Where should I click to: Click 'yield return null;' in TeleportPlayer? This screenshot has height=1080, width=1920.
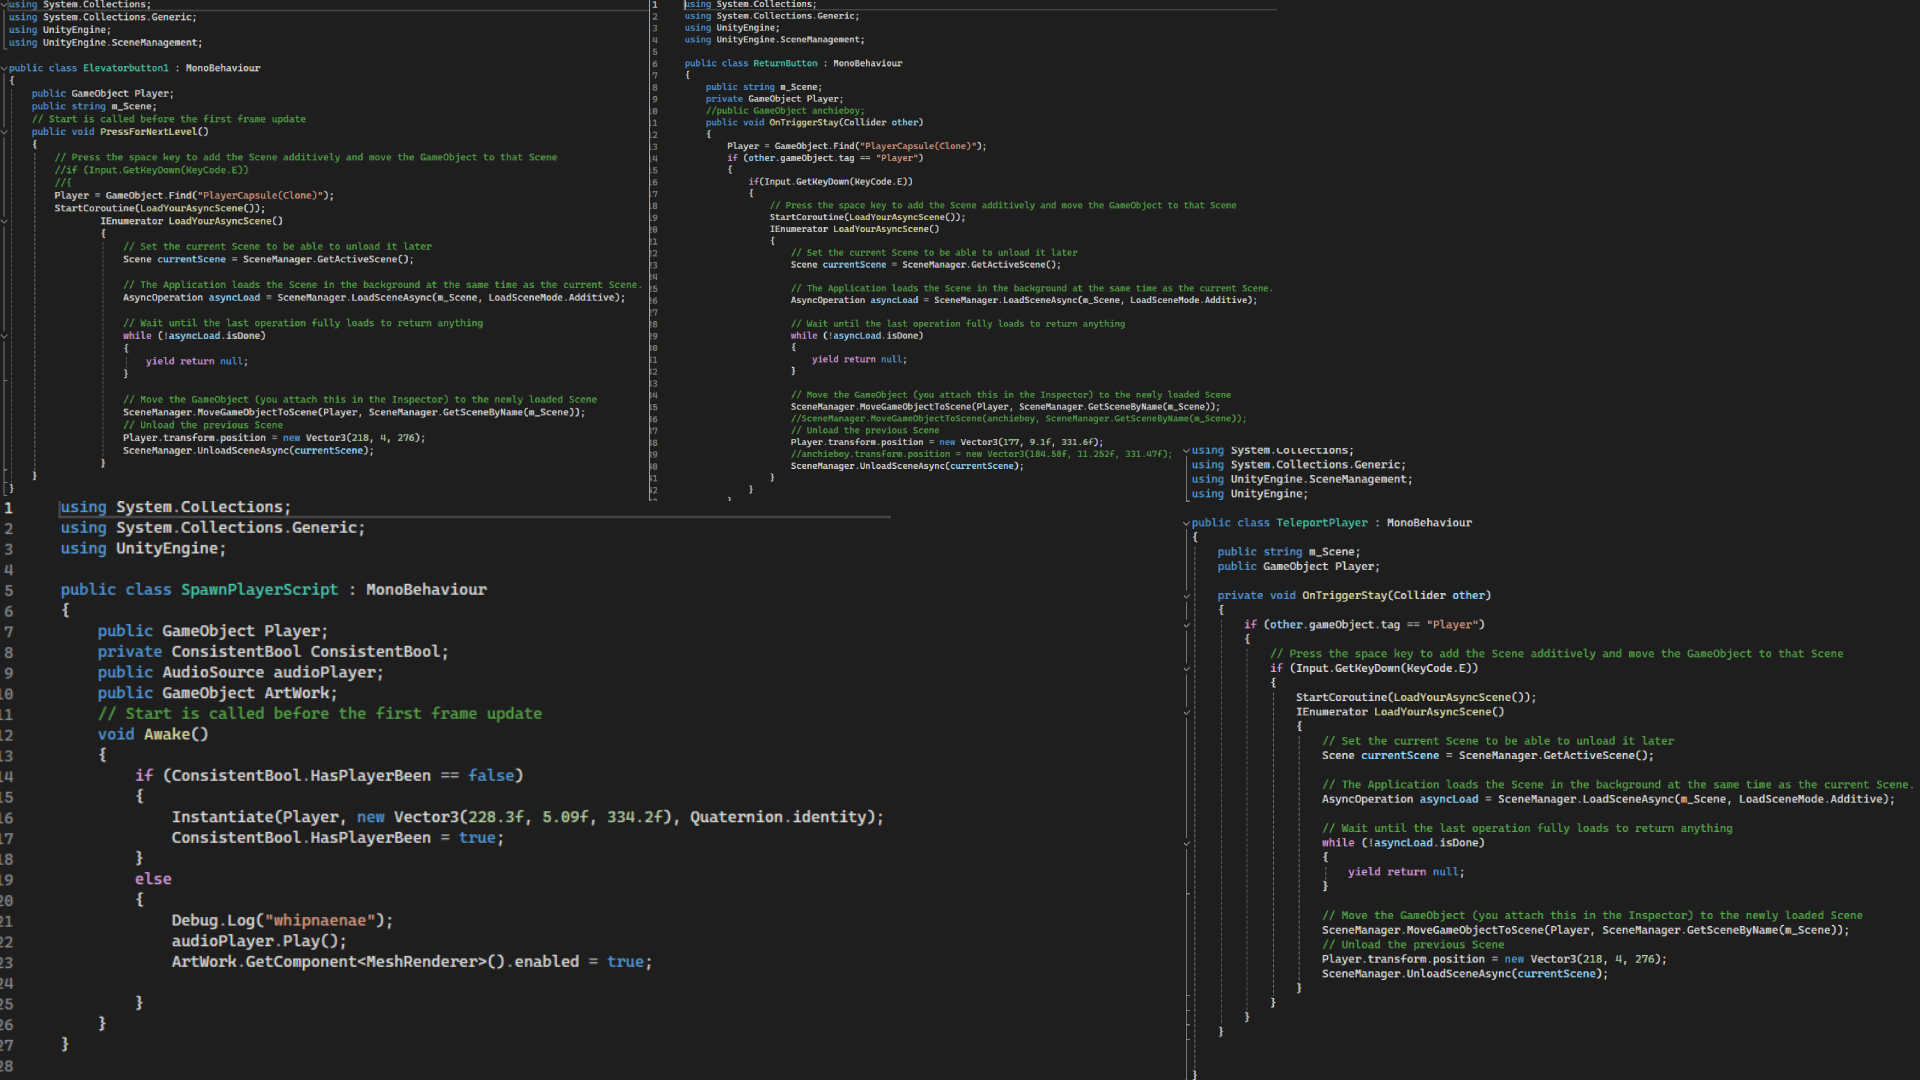(1406, 872)
